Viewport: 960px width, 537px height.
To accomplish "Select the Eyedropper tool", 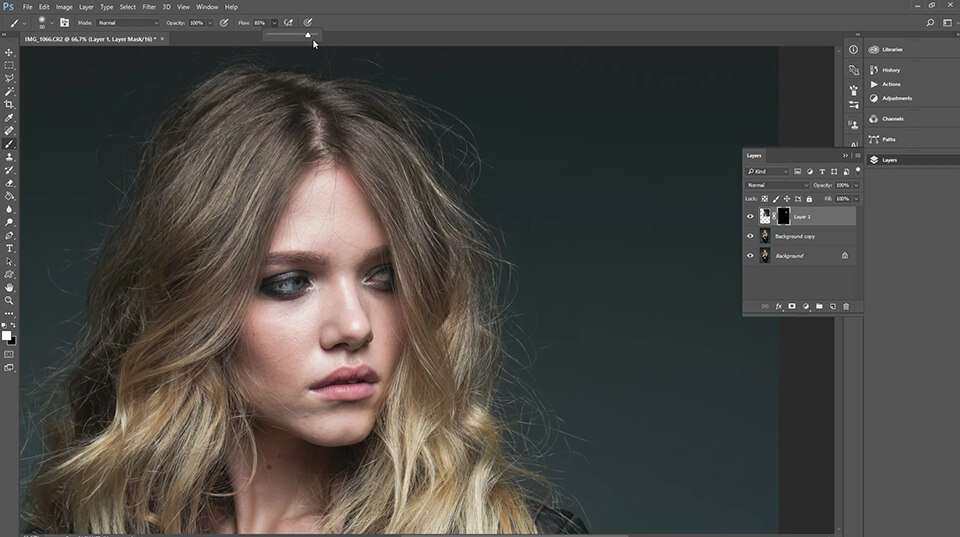I will point(9,118).
